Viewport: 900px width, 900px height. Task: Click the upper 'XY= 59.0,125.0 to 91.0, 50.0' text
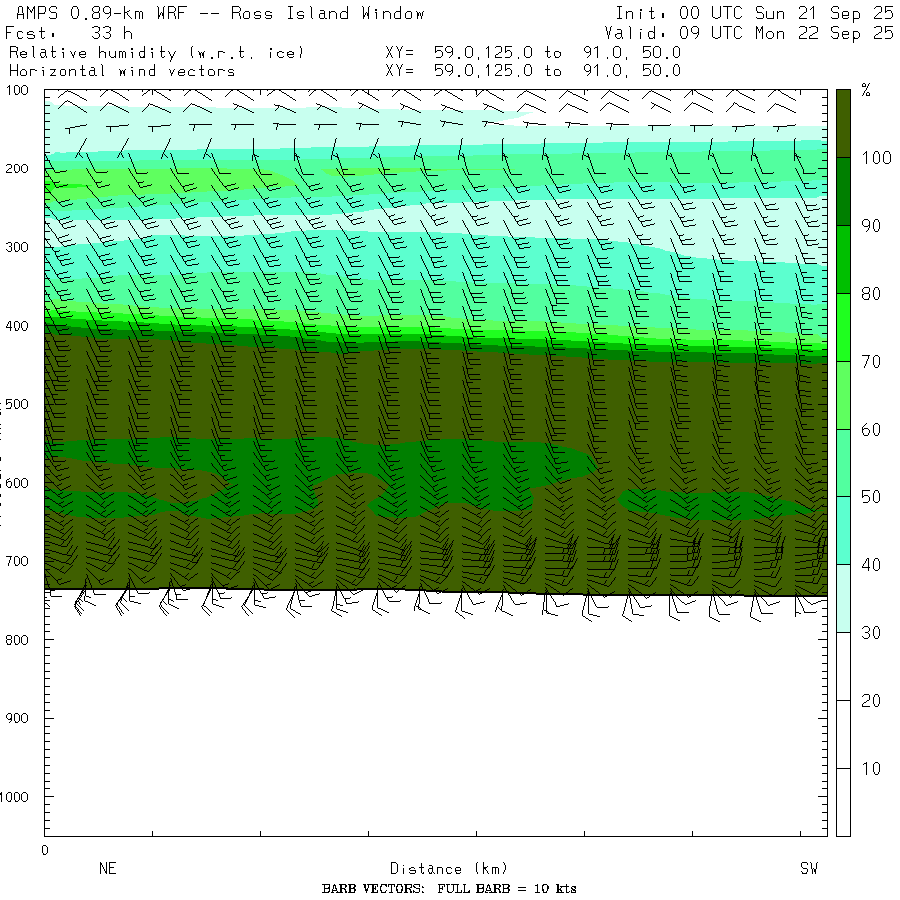click(533, 53)
